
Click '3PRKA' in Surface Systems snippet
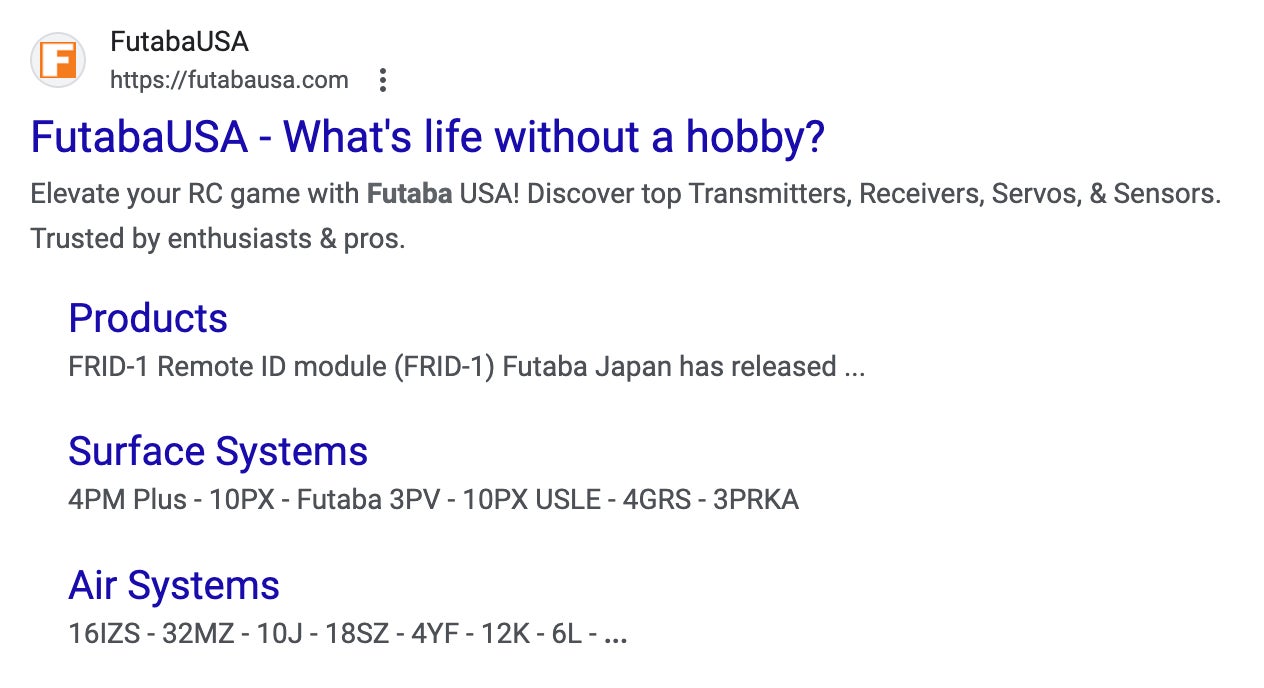[755, 500]
